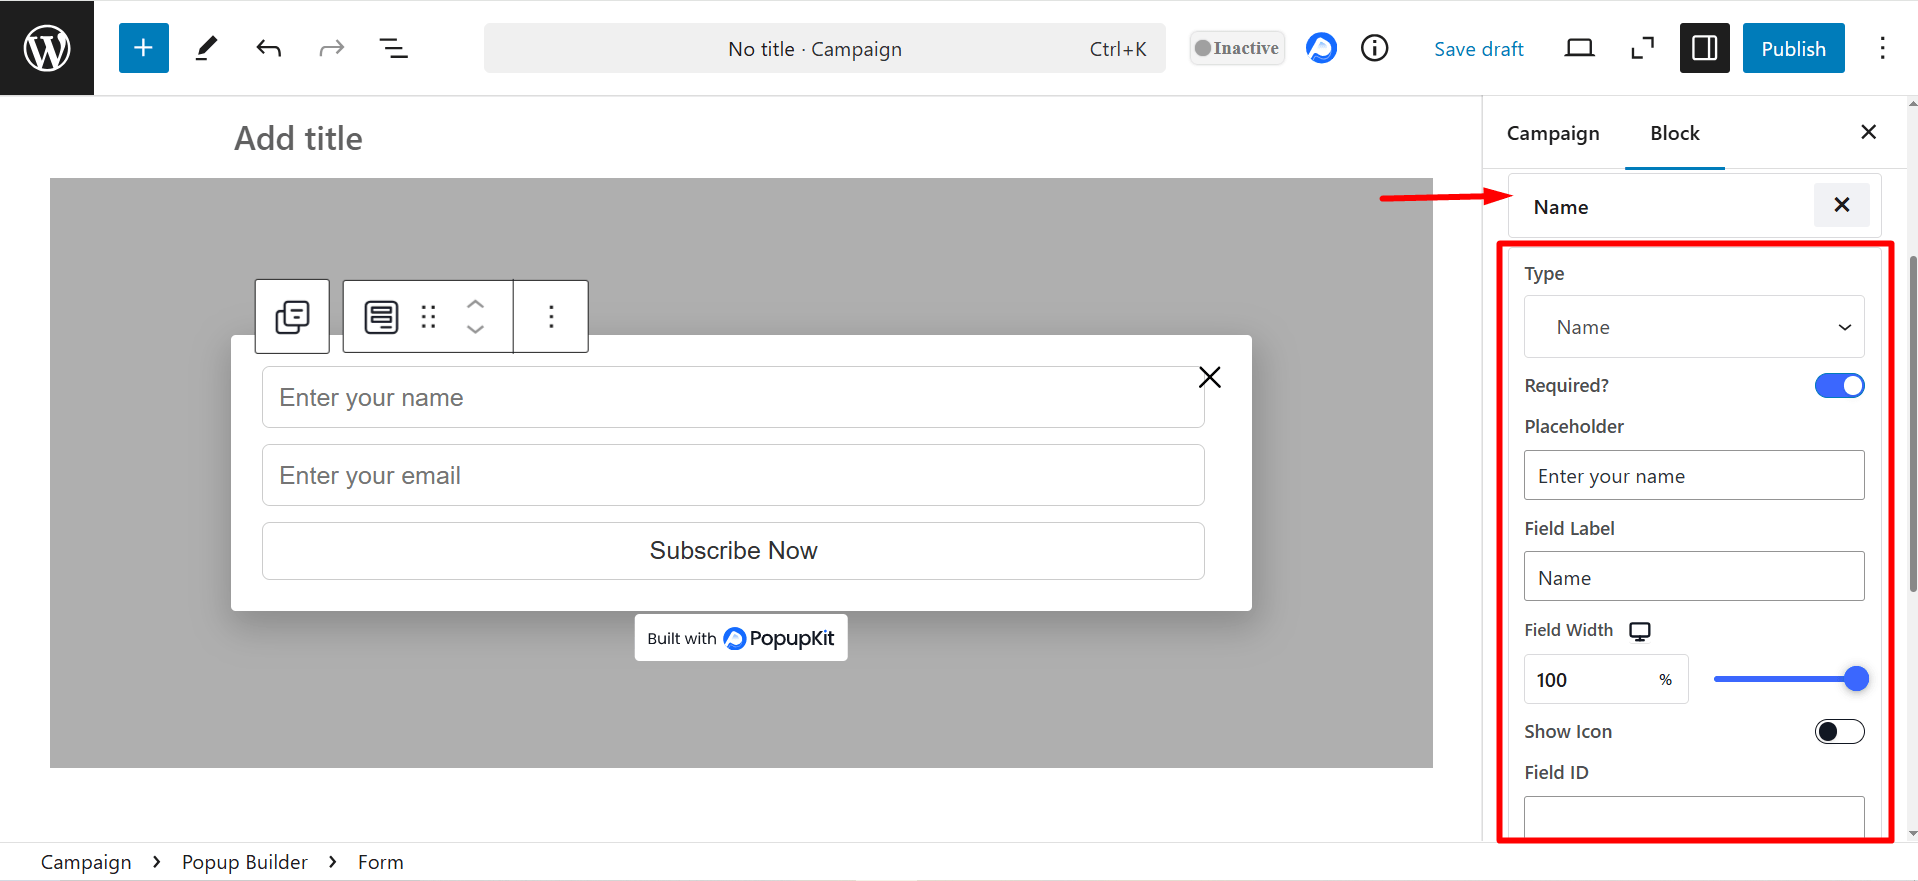Open the Document Overview list icon
This screenshot has width=1918, height=881.
point(393,48)
